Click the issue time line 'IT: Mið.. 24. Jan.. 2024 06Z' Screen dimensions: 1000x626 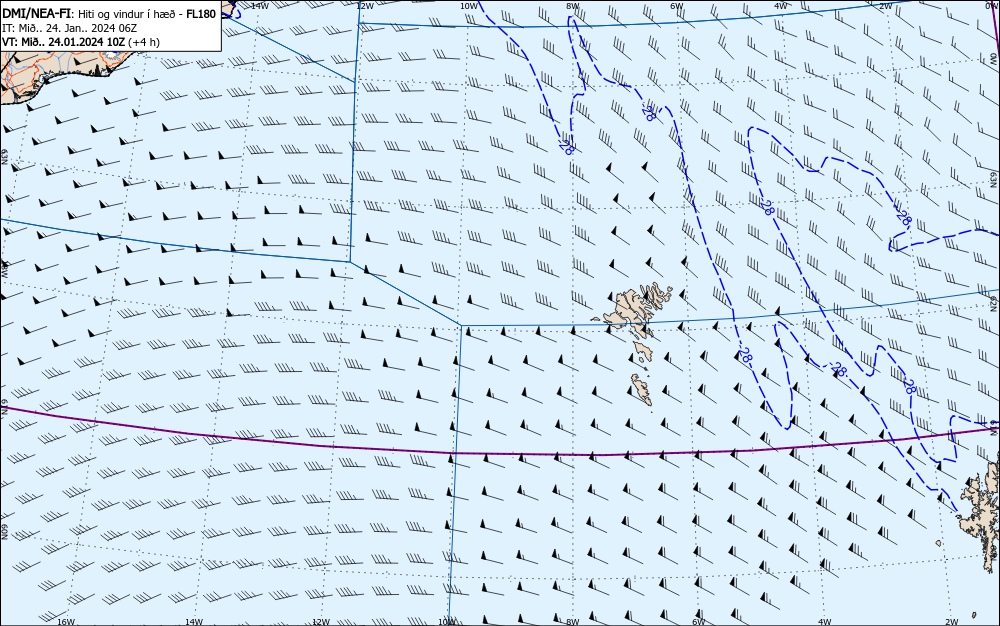coord(70,28)
